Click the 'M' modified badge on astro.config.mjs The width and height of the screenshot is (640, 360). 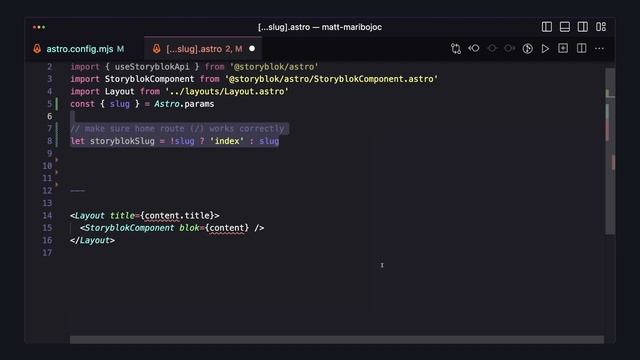click(120, 49)
